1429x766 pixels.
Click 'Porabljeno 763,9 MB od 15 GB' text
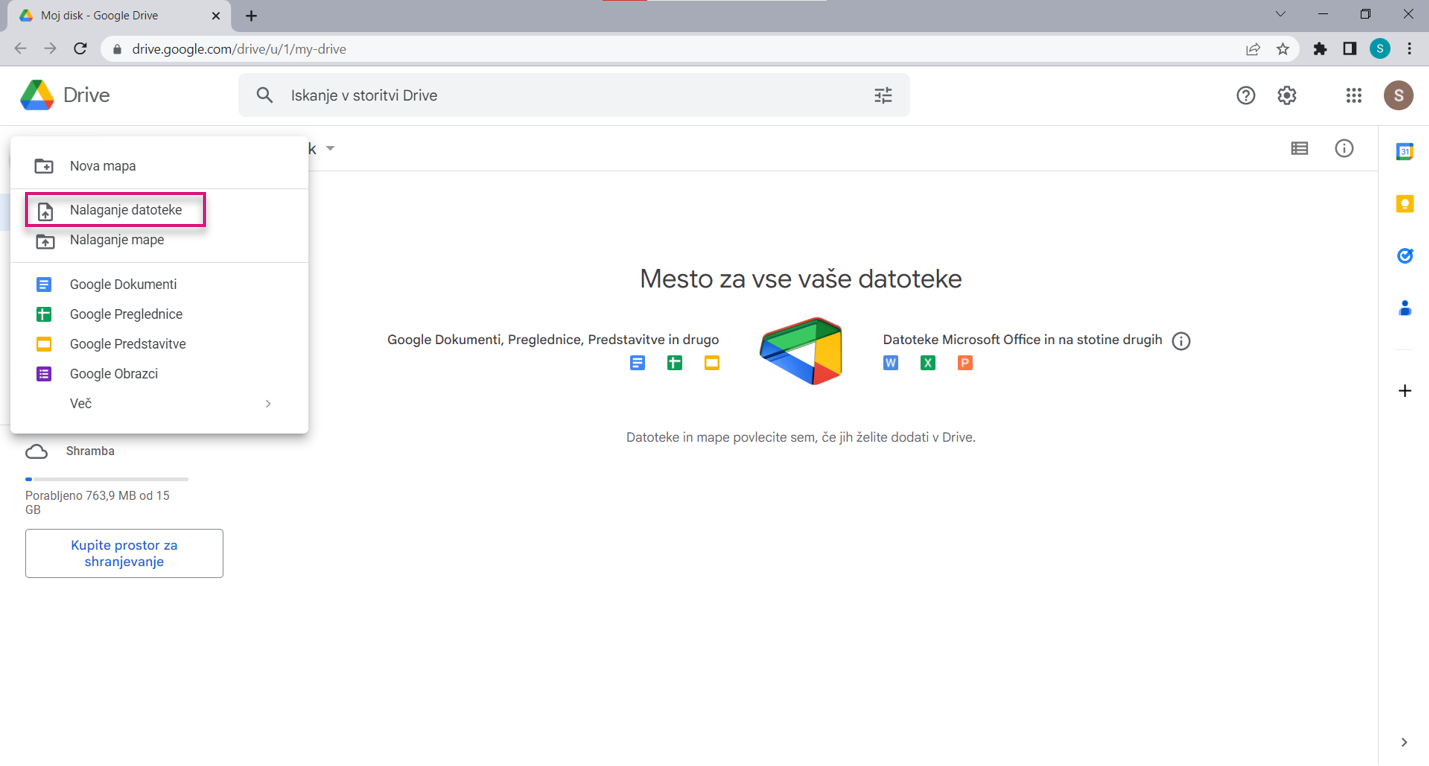click(97, 503)
